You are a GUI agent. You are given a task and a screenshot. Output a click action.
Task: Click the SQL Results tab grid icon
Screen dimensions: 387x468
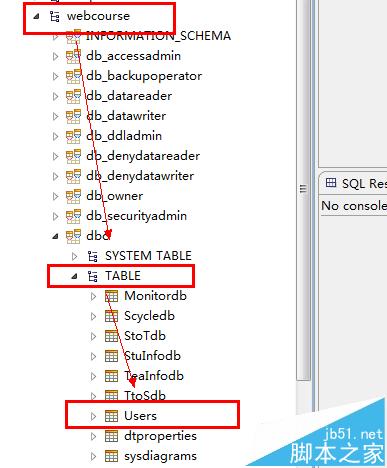pyautogui.click(x=331, y=183)
